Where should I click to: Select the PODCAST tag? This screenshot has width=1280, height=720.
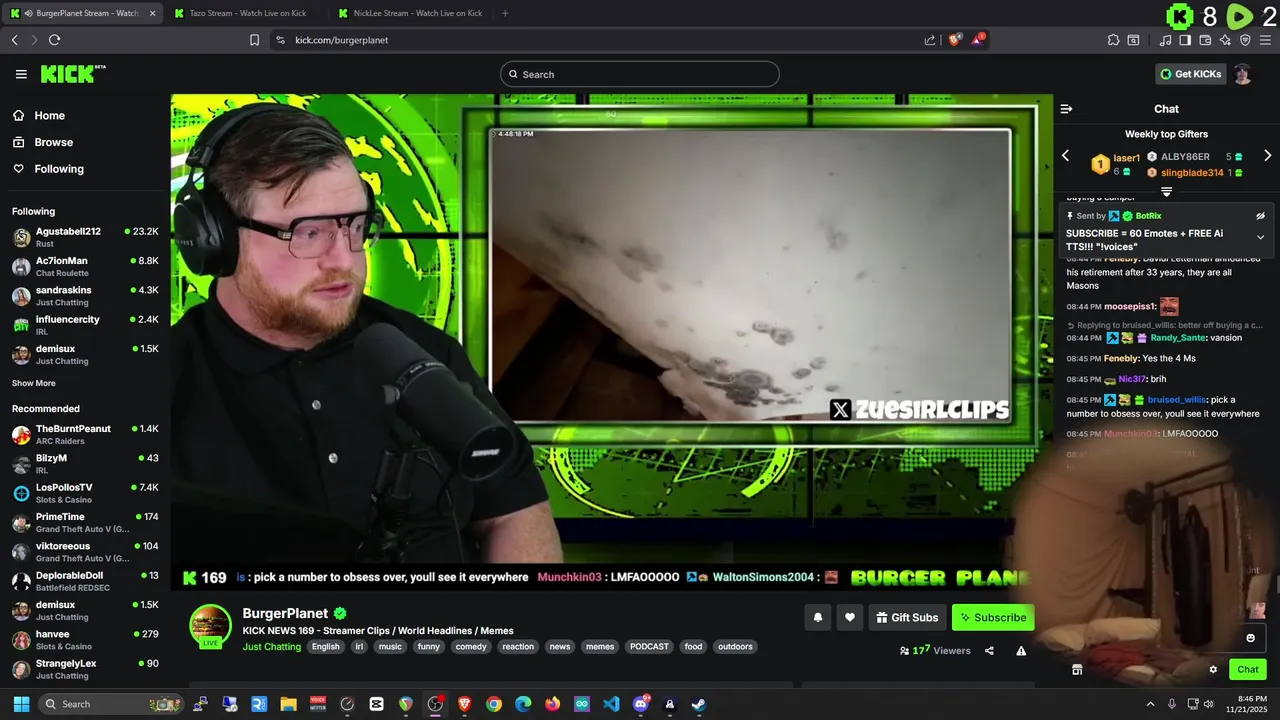[649, 647]
